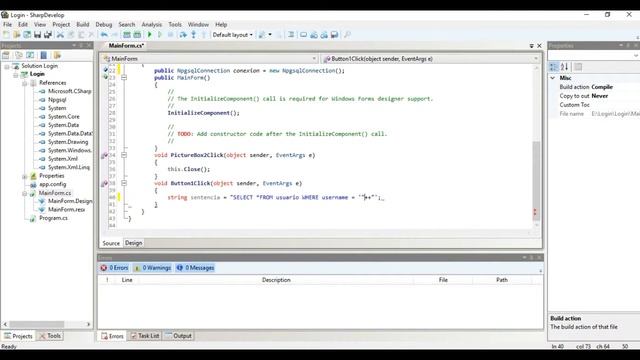640x360 pixels.
Task: Open the Debug menu
Action: tap(104, 24)
